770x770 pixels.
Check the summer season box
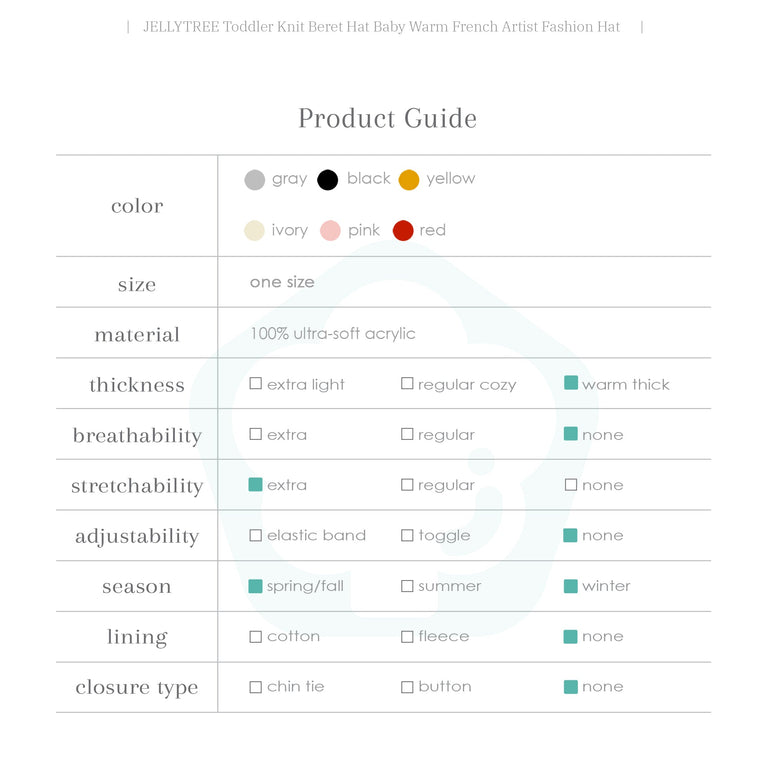tap(407, 586)
